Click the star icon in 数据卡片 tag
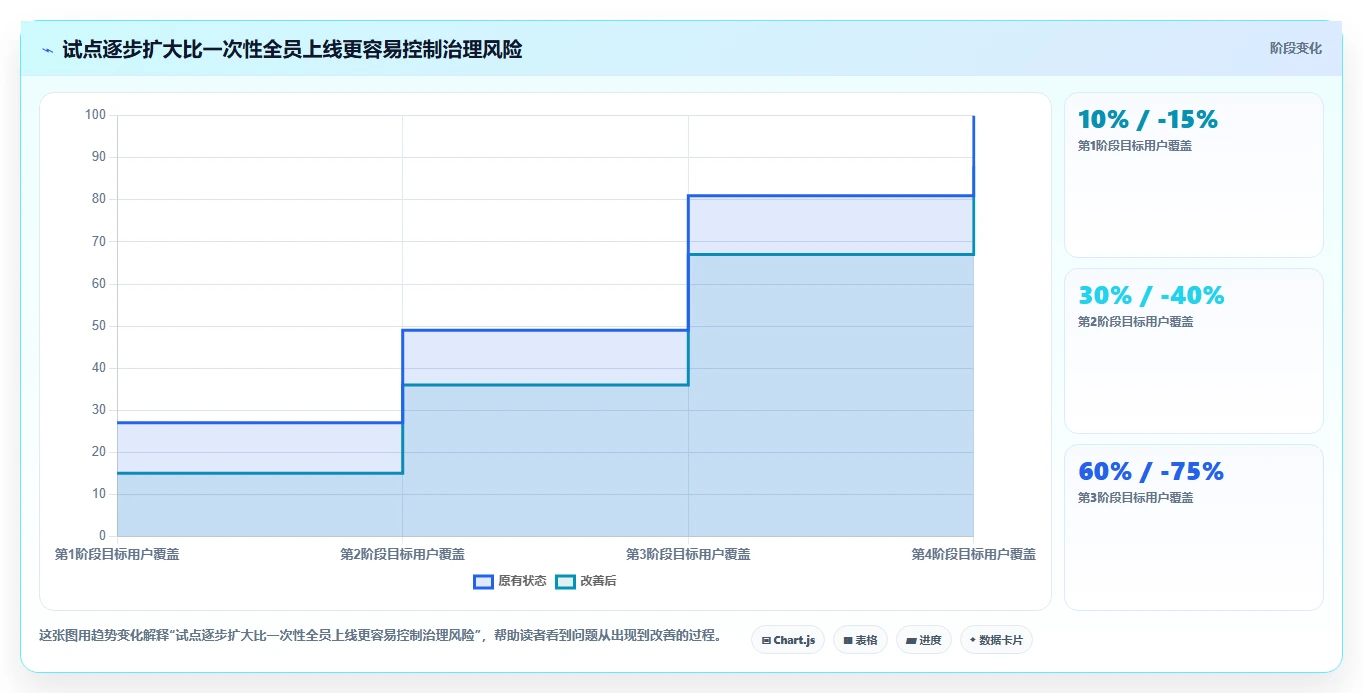The image size is (1363, 693). [x=973, y=640]
